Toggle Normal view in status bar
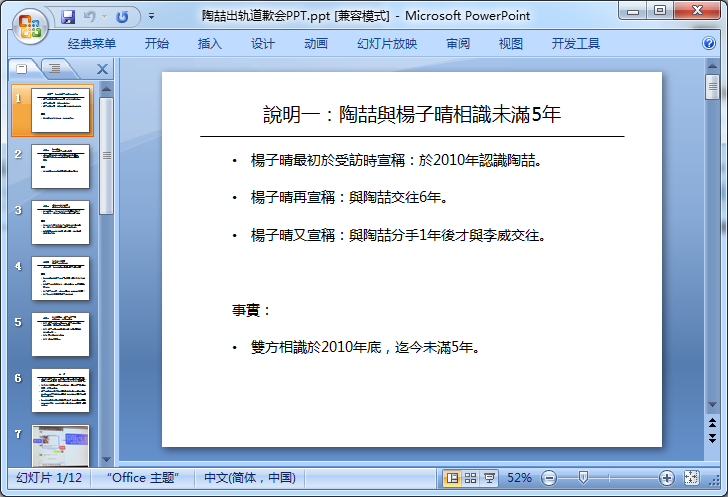 pos(452,478)
